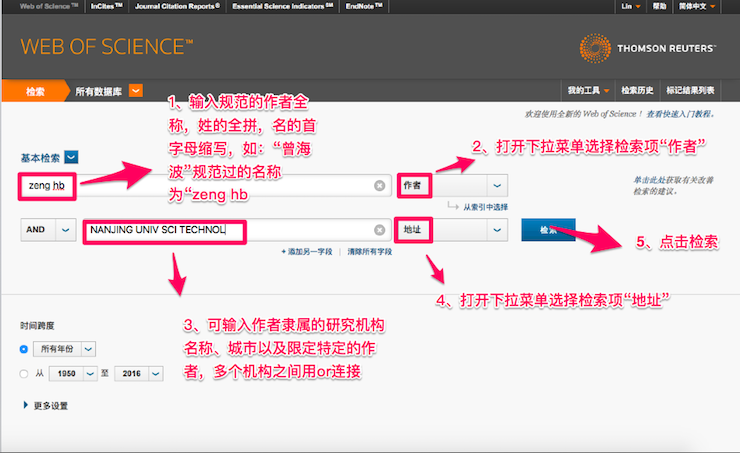Click into the 'zeng hb' author input field
This screenshot has width=740, height=453.
pyautogui.click(x=205, y=185)
